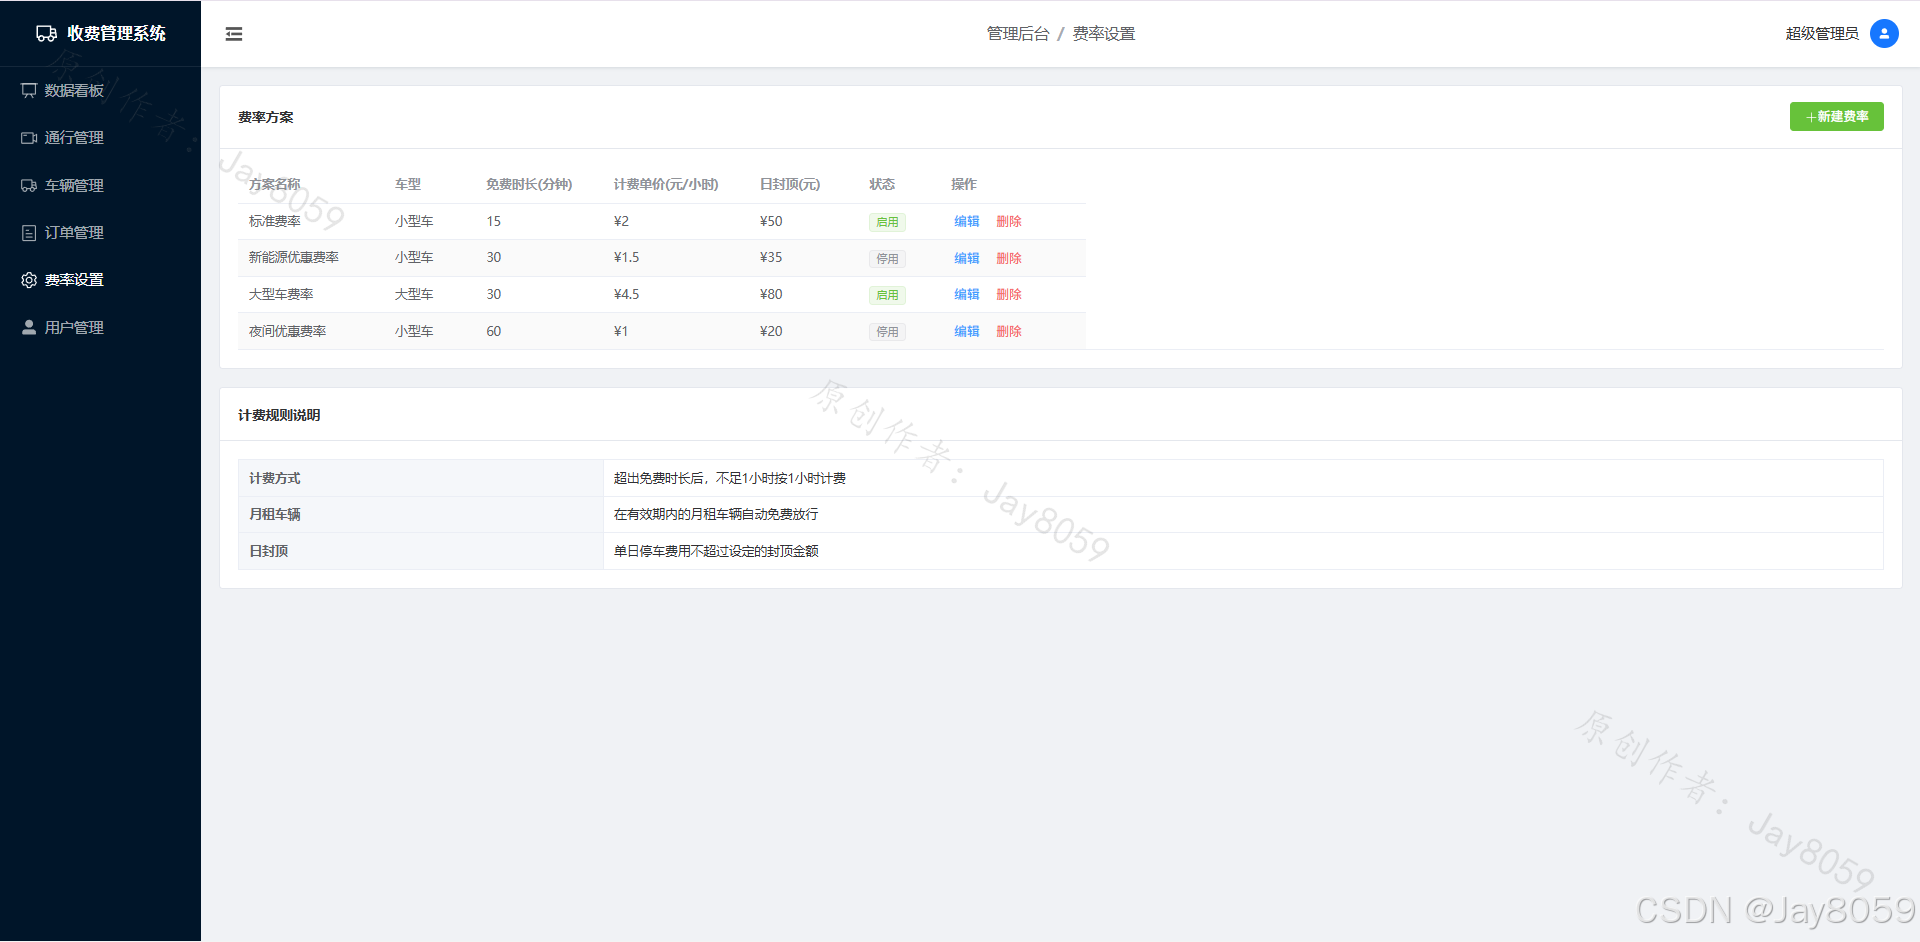Click the ¥1.5 unit price cell
Screen dimensions: 1920x942
tap(627, 258)
